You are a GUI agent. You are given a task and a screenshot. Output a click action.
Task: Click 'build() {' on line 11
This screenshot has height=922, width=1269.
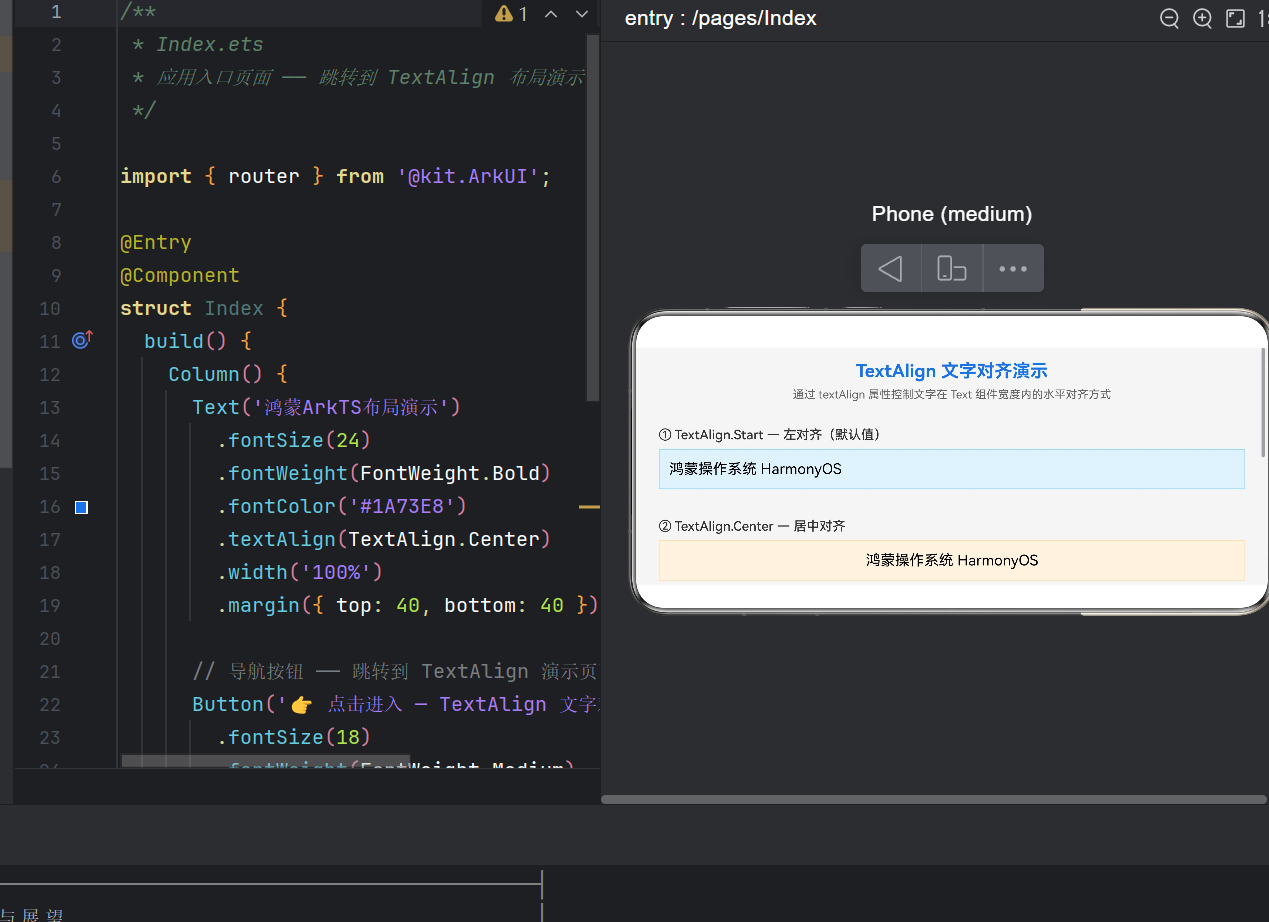198,341
